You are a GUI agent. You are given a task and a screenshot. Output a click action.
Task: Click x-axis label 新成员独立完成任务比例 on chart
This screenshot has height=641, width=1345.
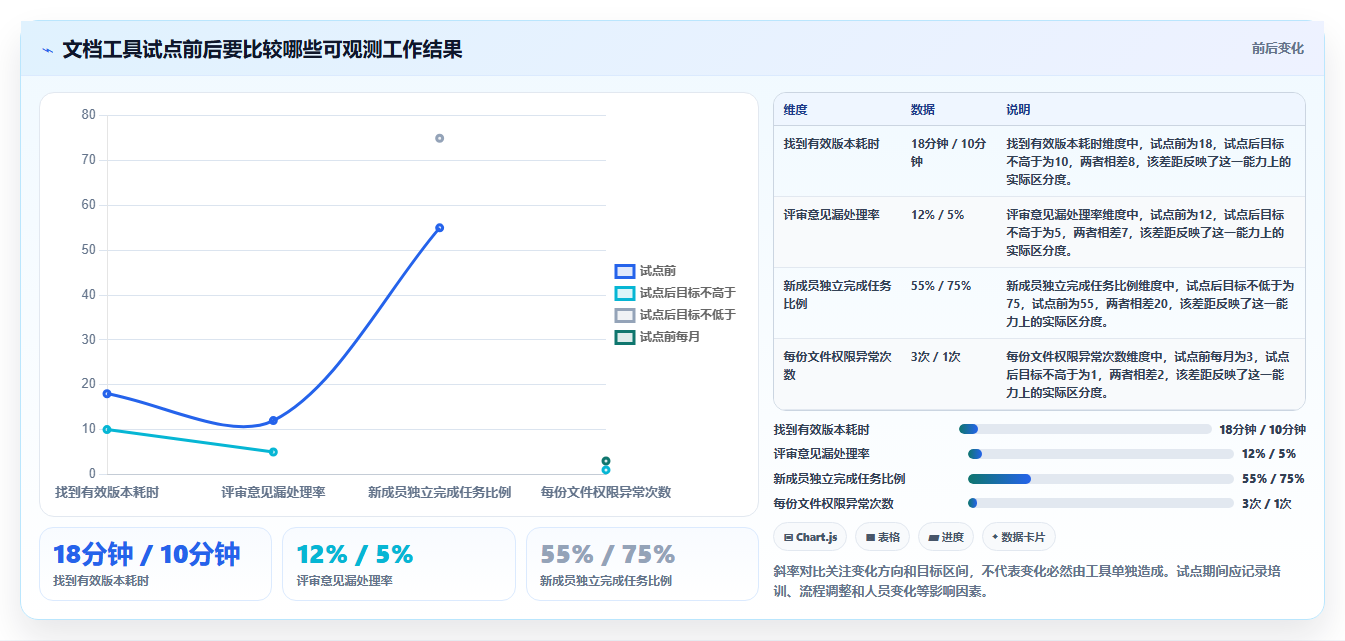439,492
